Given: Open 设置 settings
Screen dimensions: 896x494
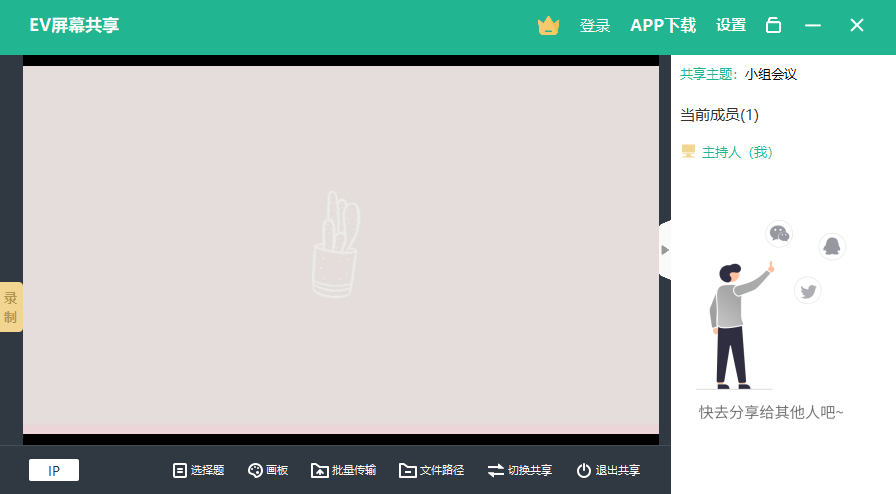Looking at the screenshot, I should [x=731, y=25].
